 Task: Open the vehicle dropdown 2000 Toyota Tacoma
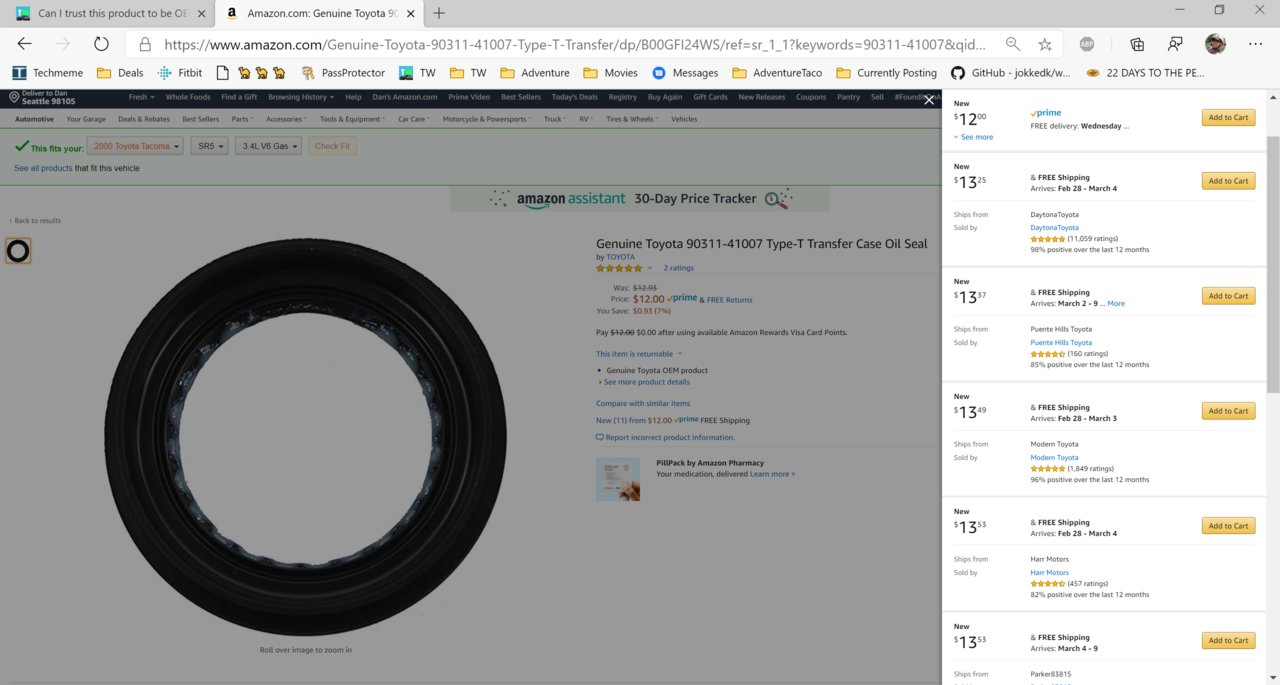coord(135,146)
